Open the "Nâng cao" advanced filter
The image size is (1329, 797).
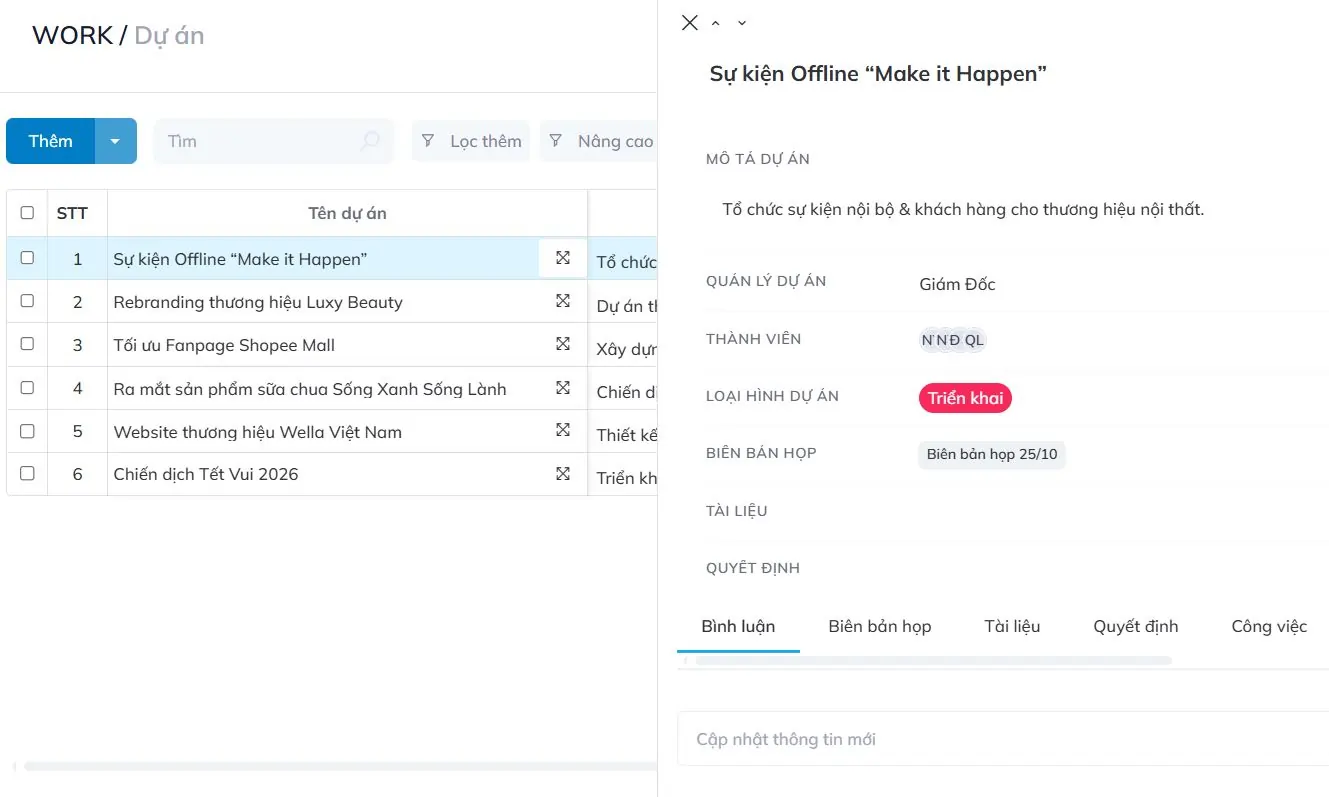600,141
